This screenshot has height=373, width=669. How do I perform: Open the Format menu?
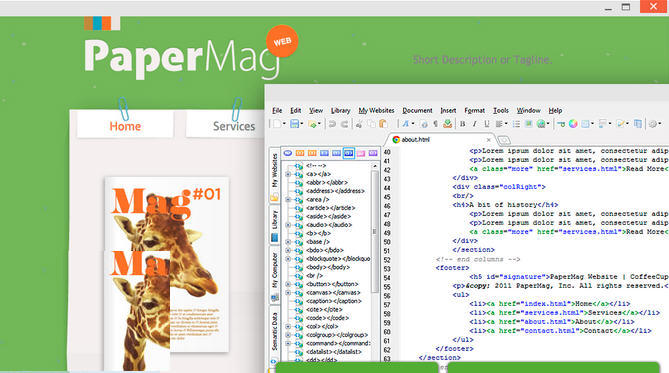tap(474, 111)
